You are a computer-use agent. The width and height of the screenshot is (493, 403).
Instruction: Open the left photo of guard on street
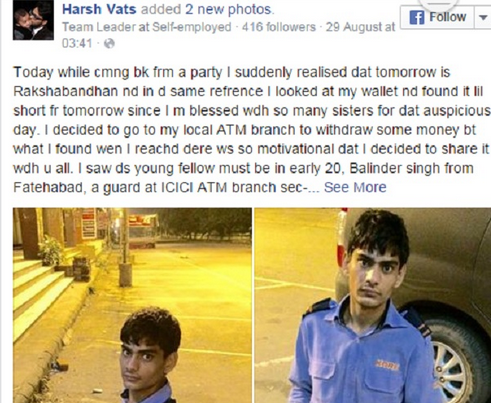click(132, 305)
